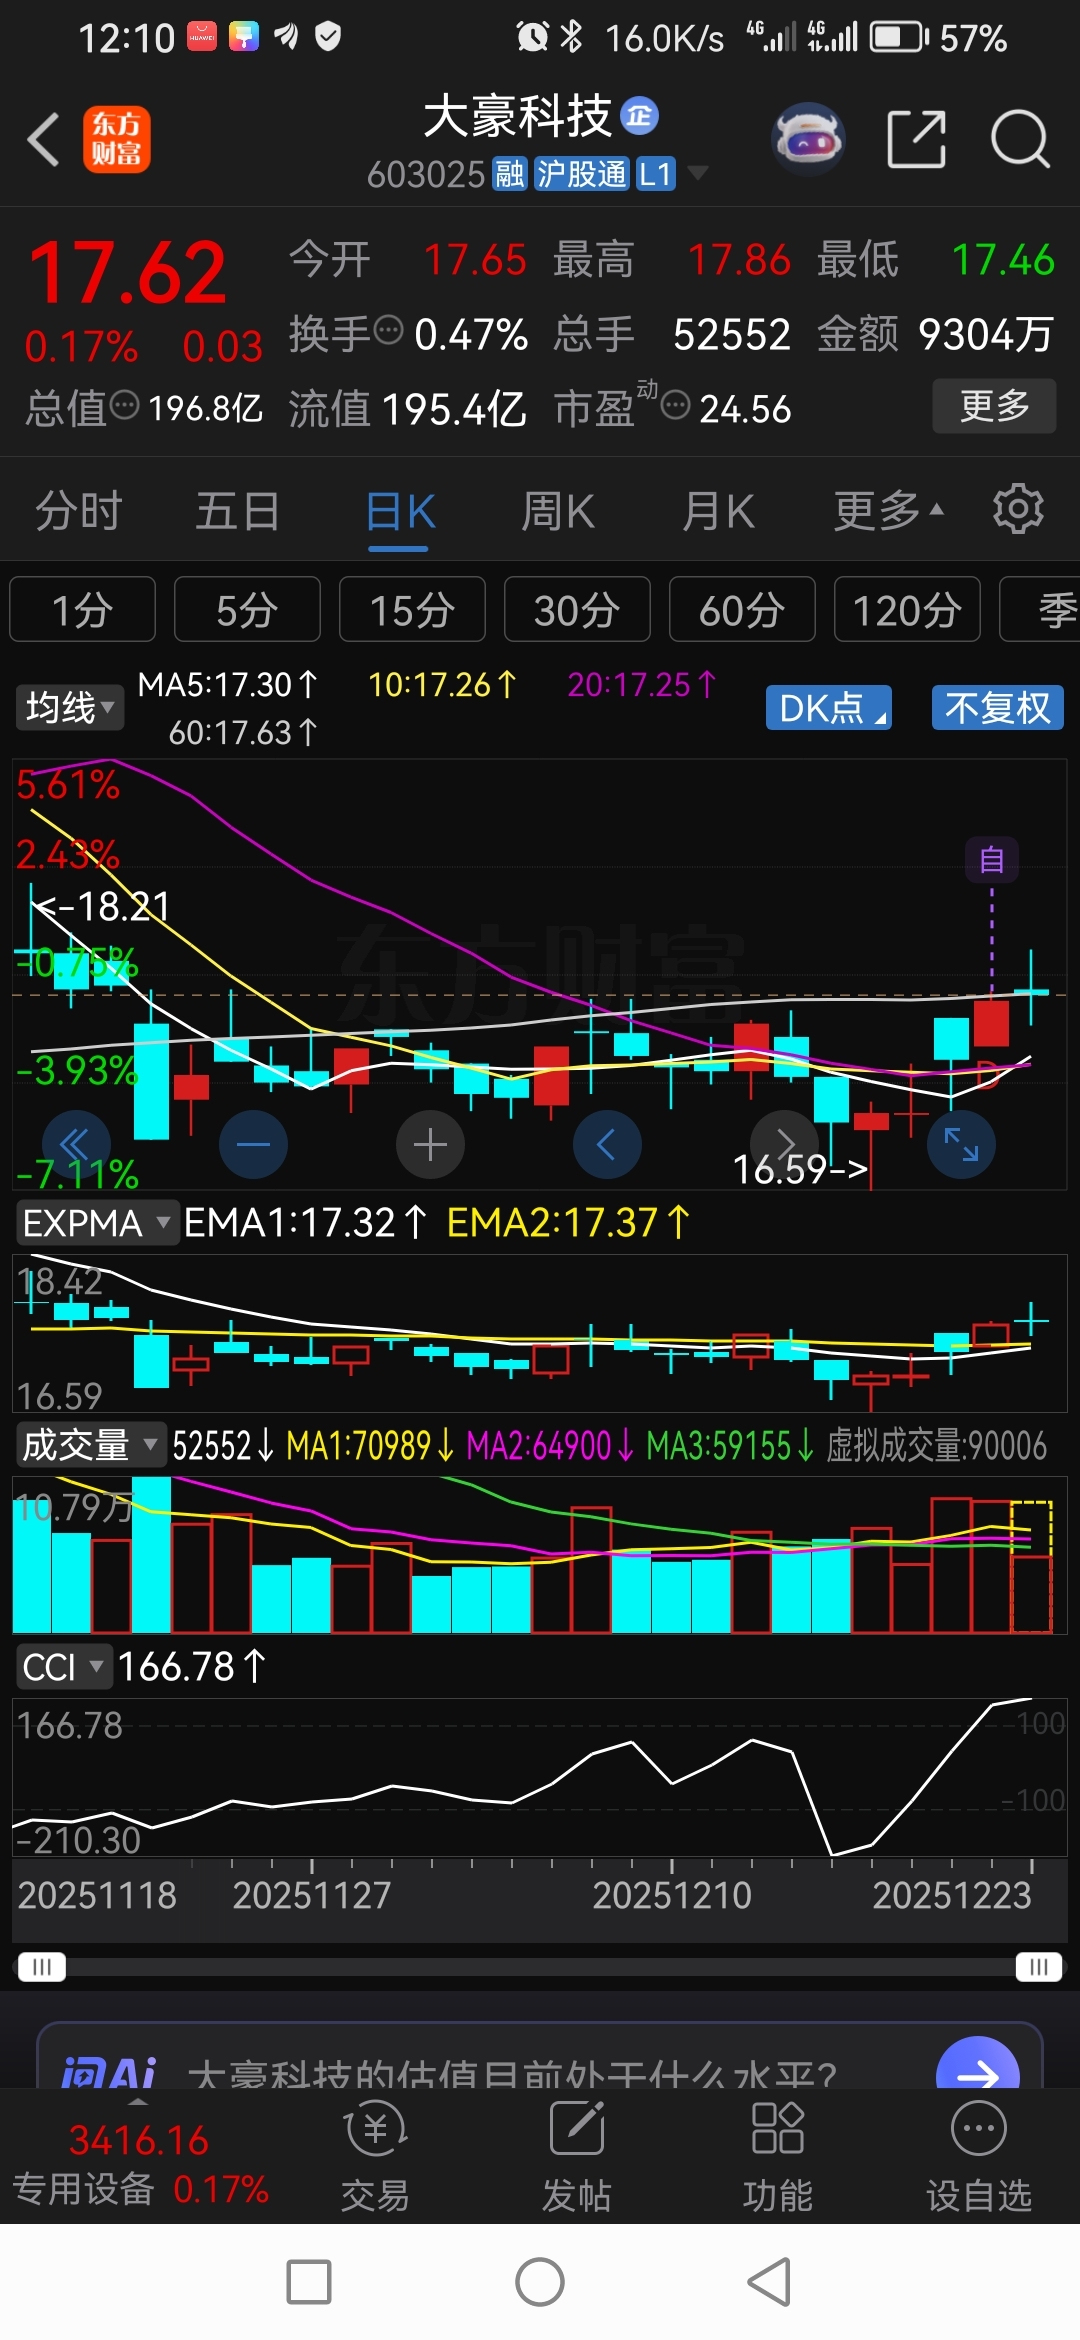This screenshot has width=1080, height=2340.
Task: Open chart settings gear icon
Action: (1018, 510)
